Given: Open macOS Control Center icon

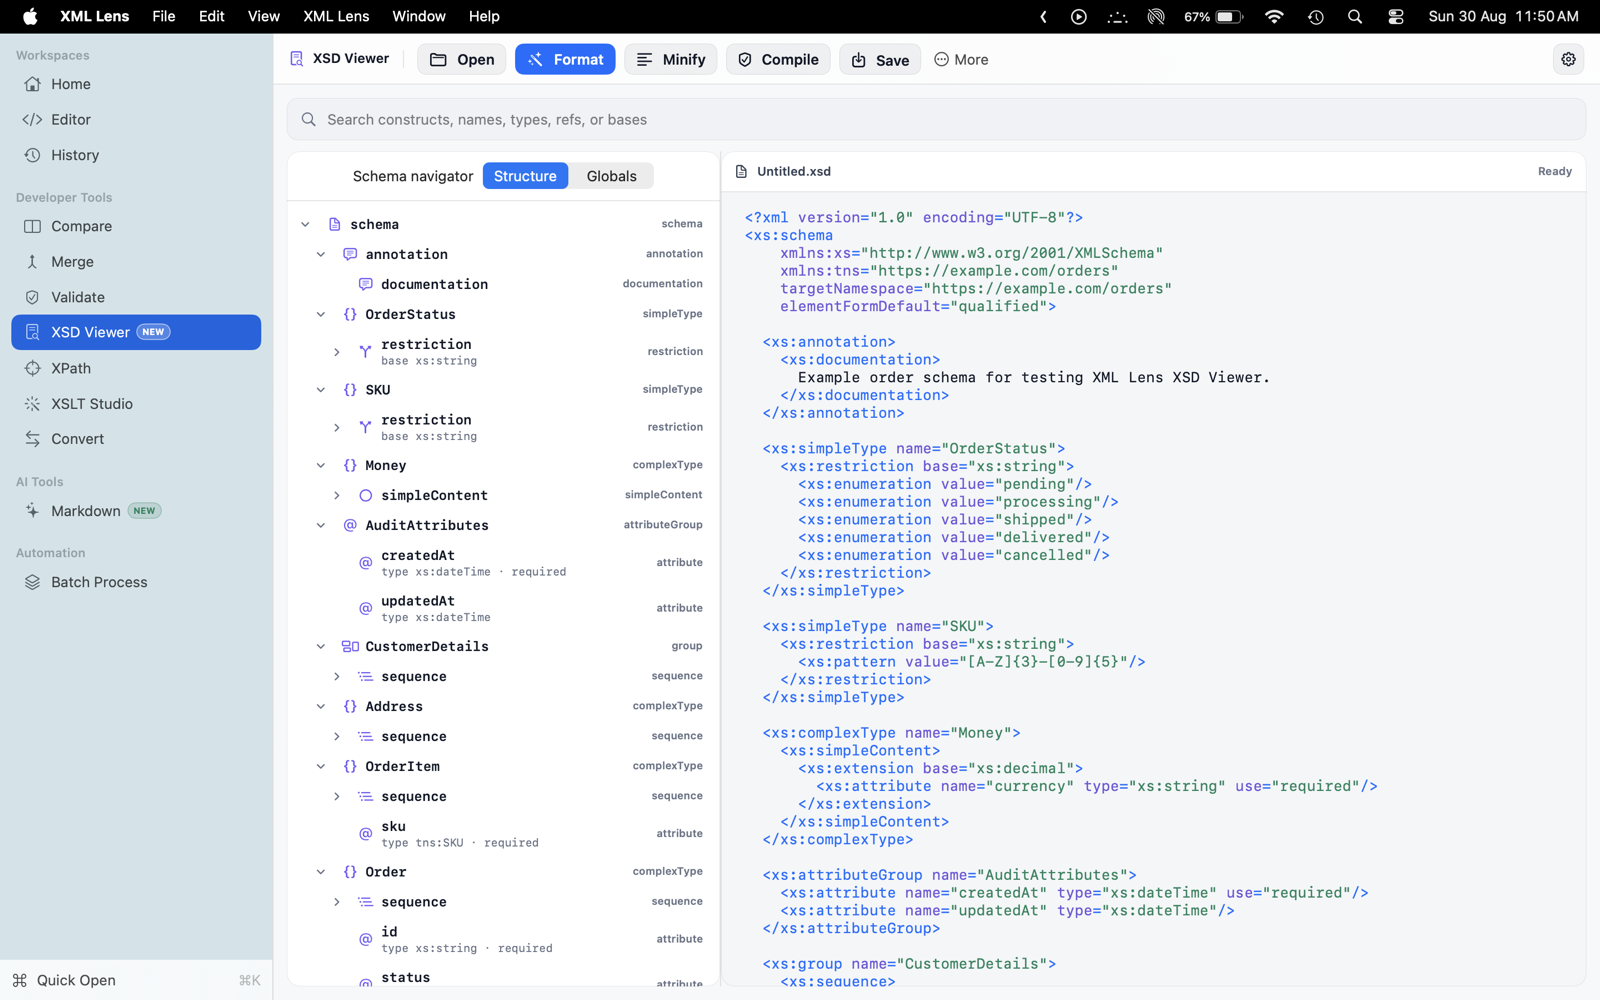Looking at the screenshot, I should (x=1396, y=17).
